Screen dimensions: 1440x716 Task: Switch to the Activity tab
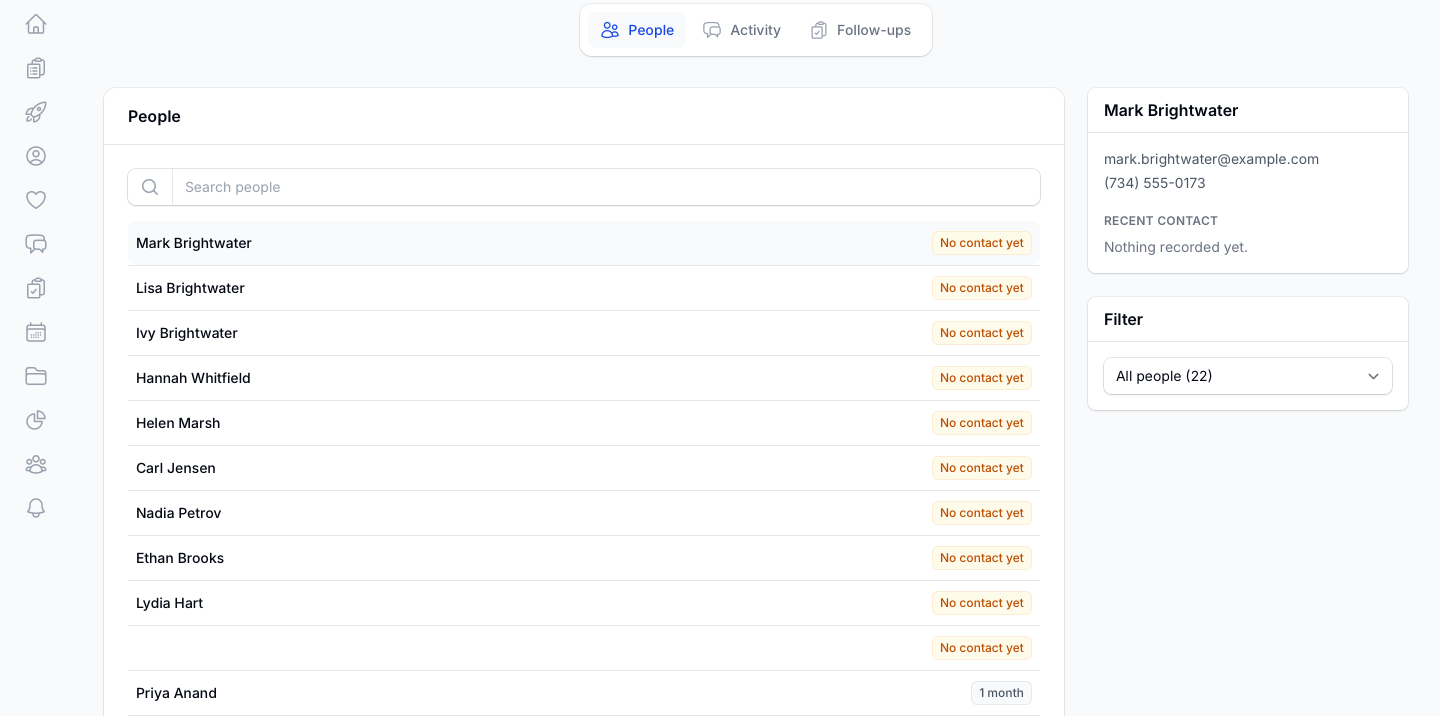741,30
